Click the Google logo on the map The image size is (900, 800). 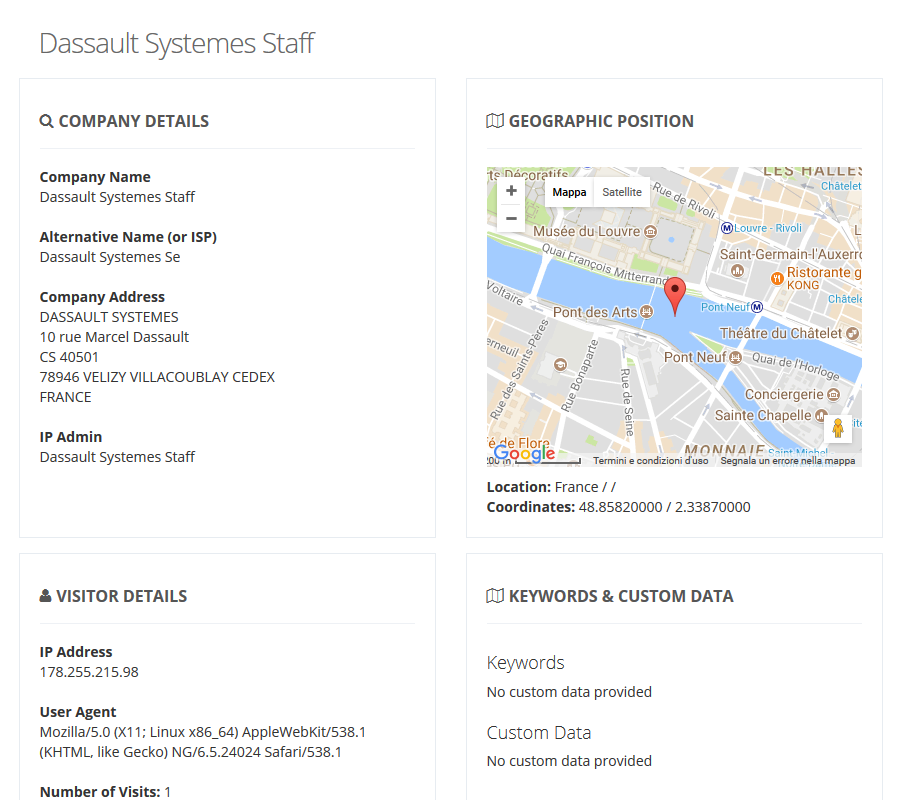[524, 453]
